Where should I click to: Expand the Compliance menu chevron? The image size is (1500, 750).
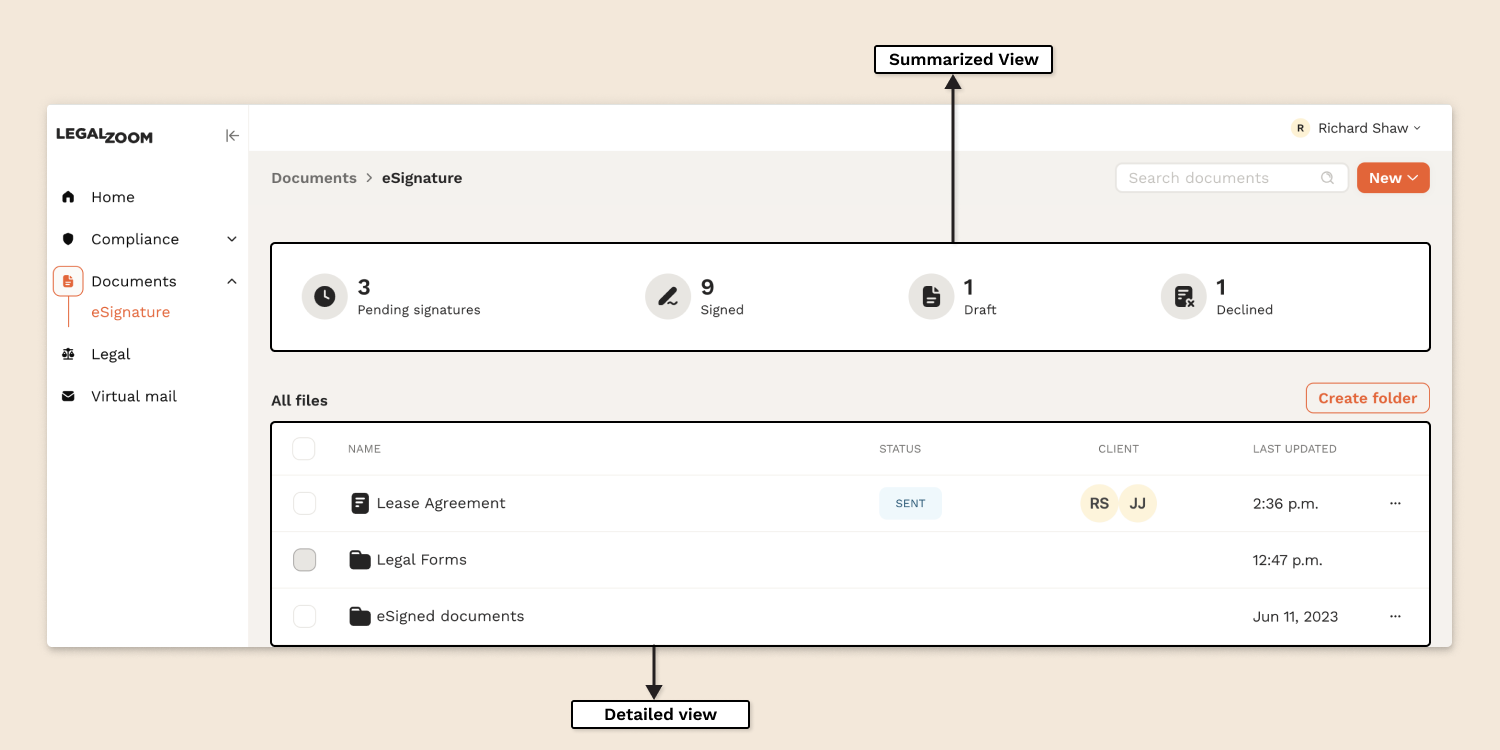232,239
